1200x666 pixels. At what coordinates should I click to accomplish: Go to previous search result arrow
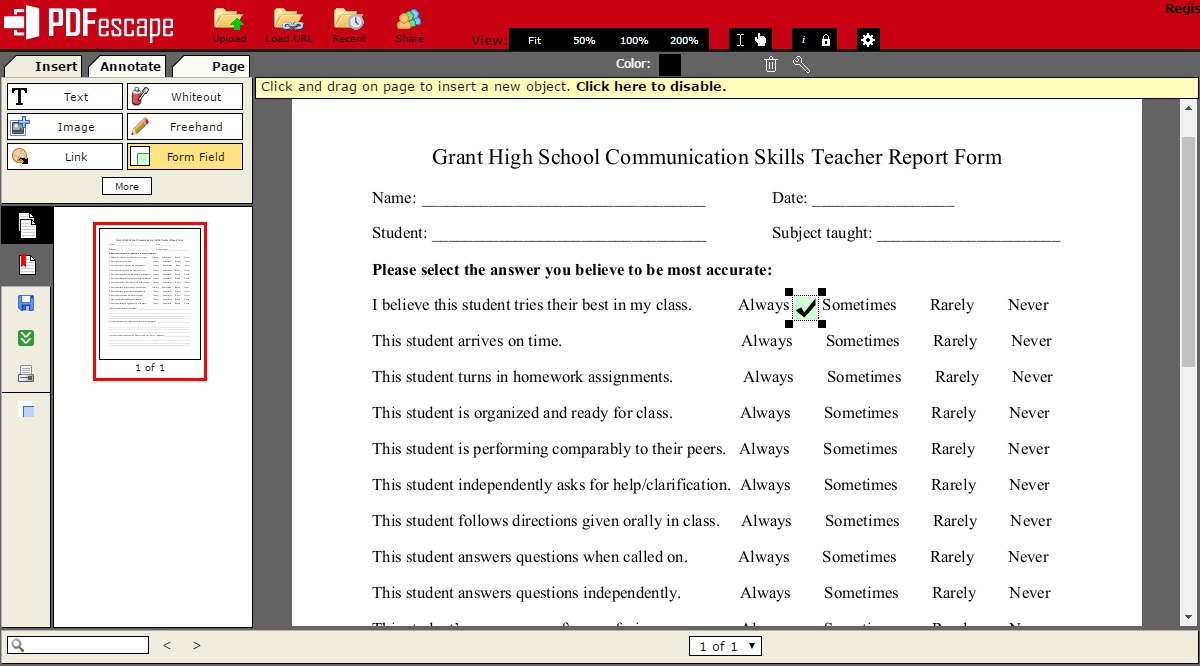coord(167,646)
